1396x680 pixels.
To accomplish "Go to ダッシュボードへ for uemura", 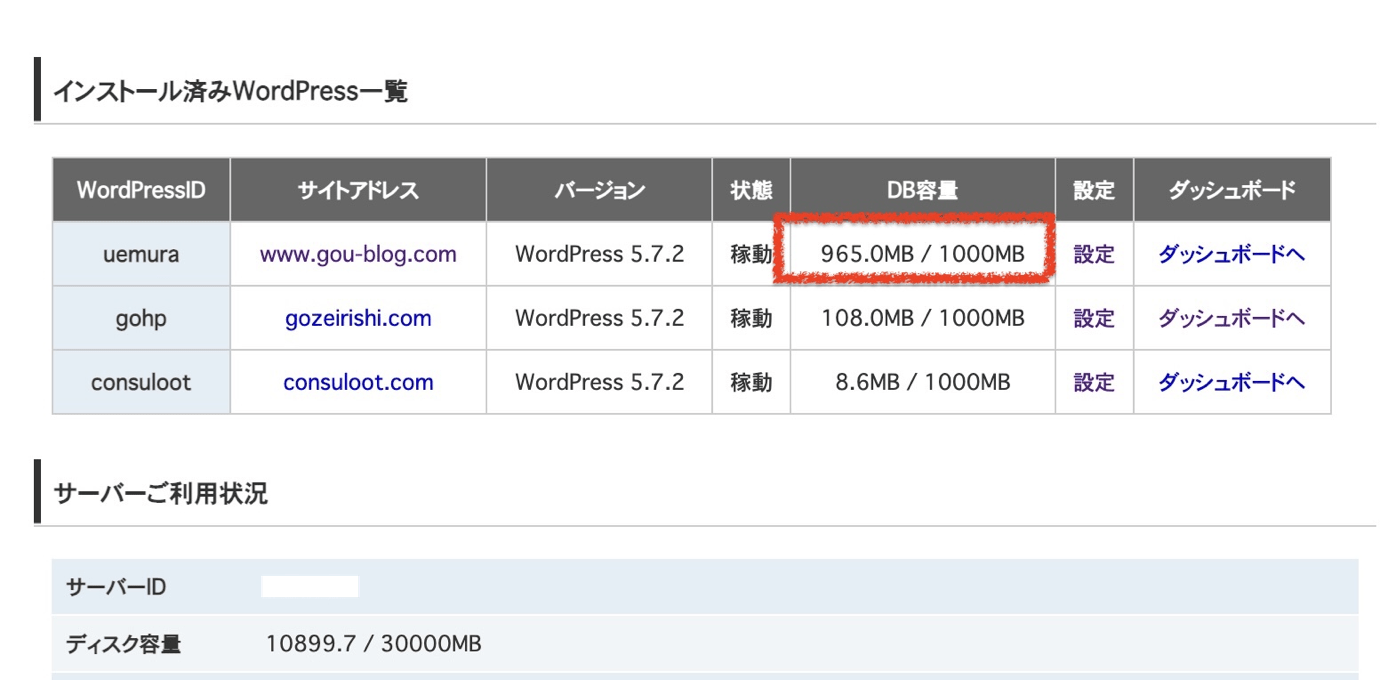I will [x=1232, y=254].
